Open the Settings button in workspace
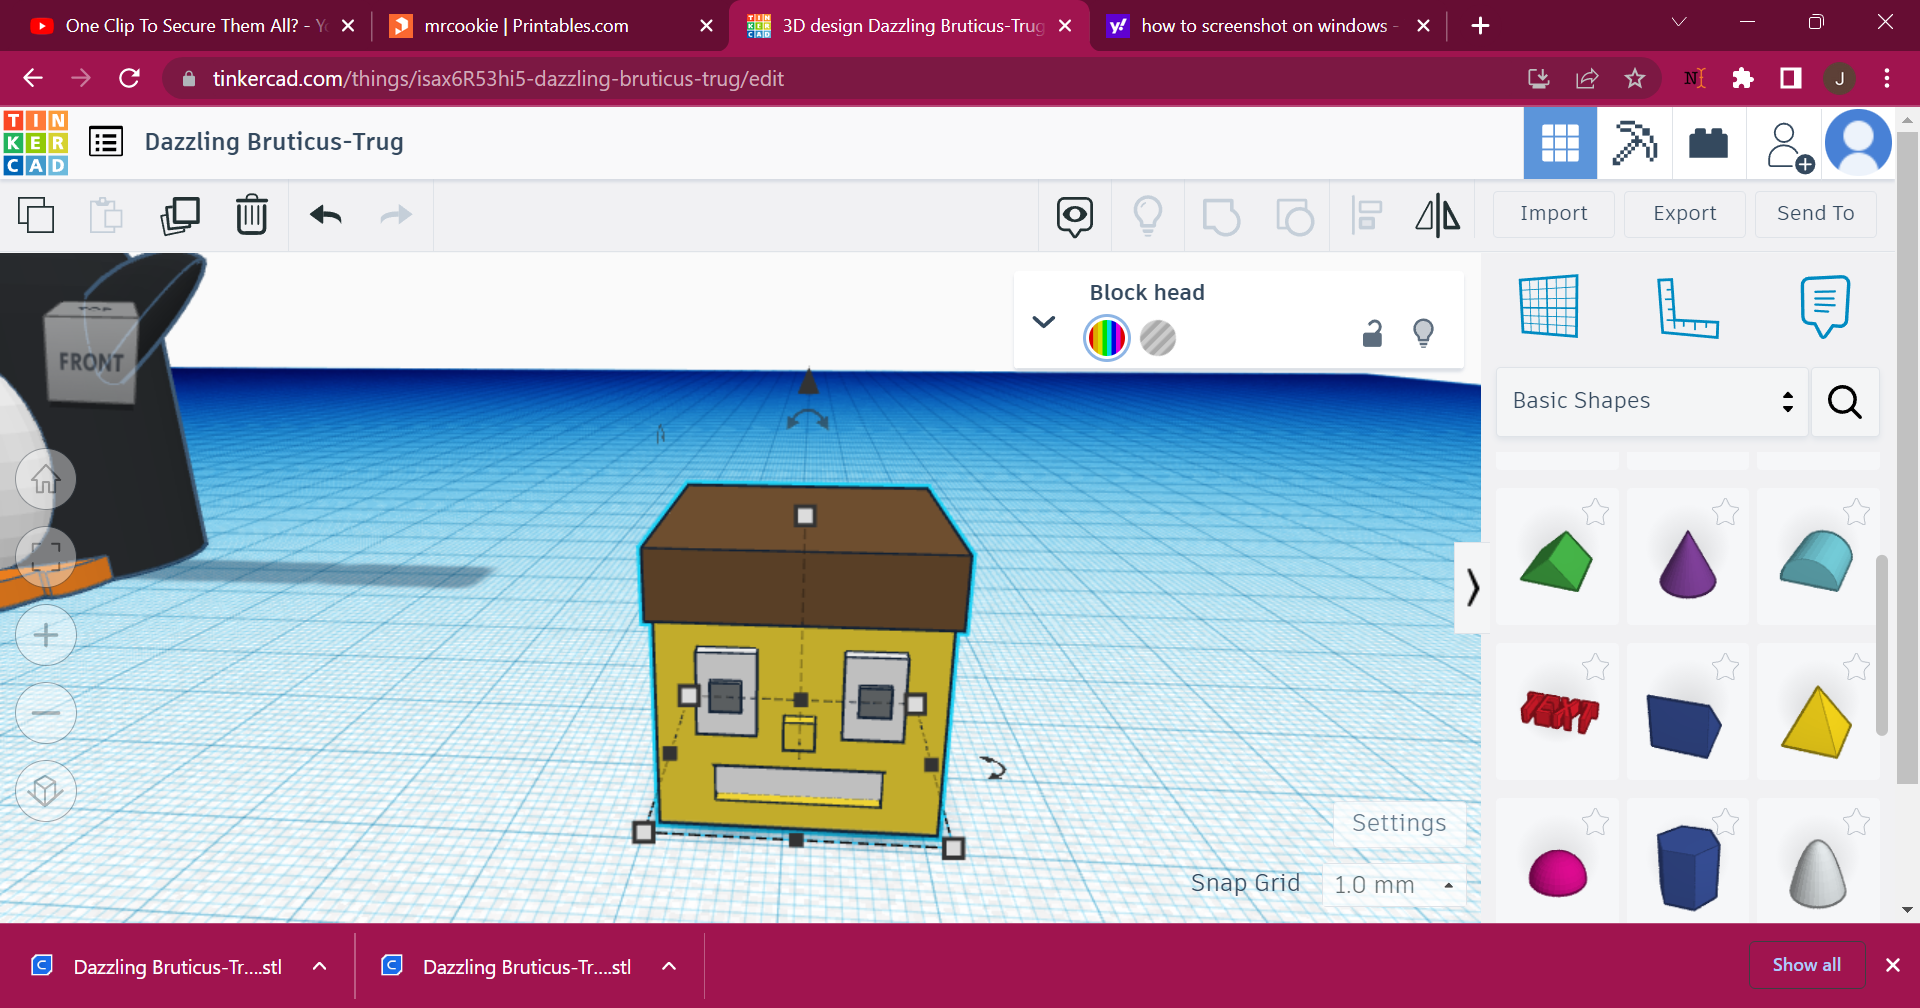The width and height of the screenshot is (1920, 1008). pos(1399,824)
